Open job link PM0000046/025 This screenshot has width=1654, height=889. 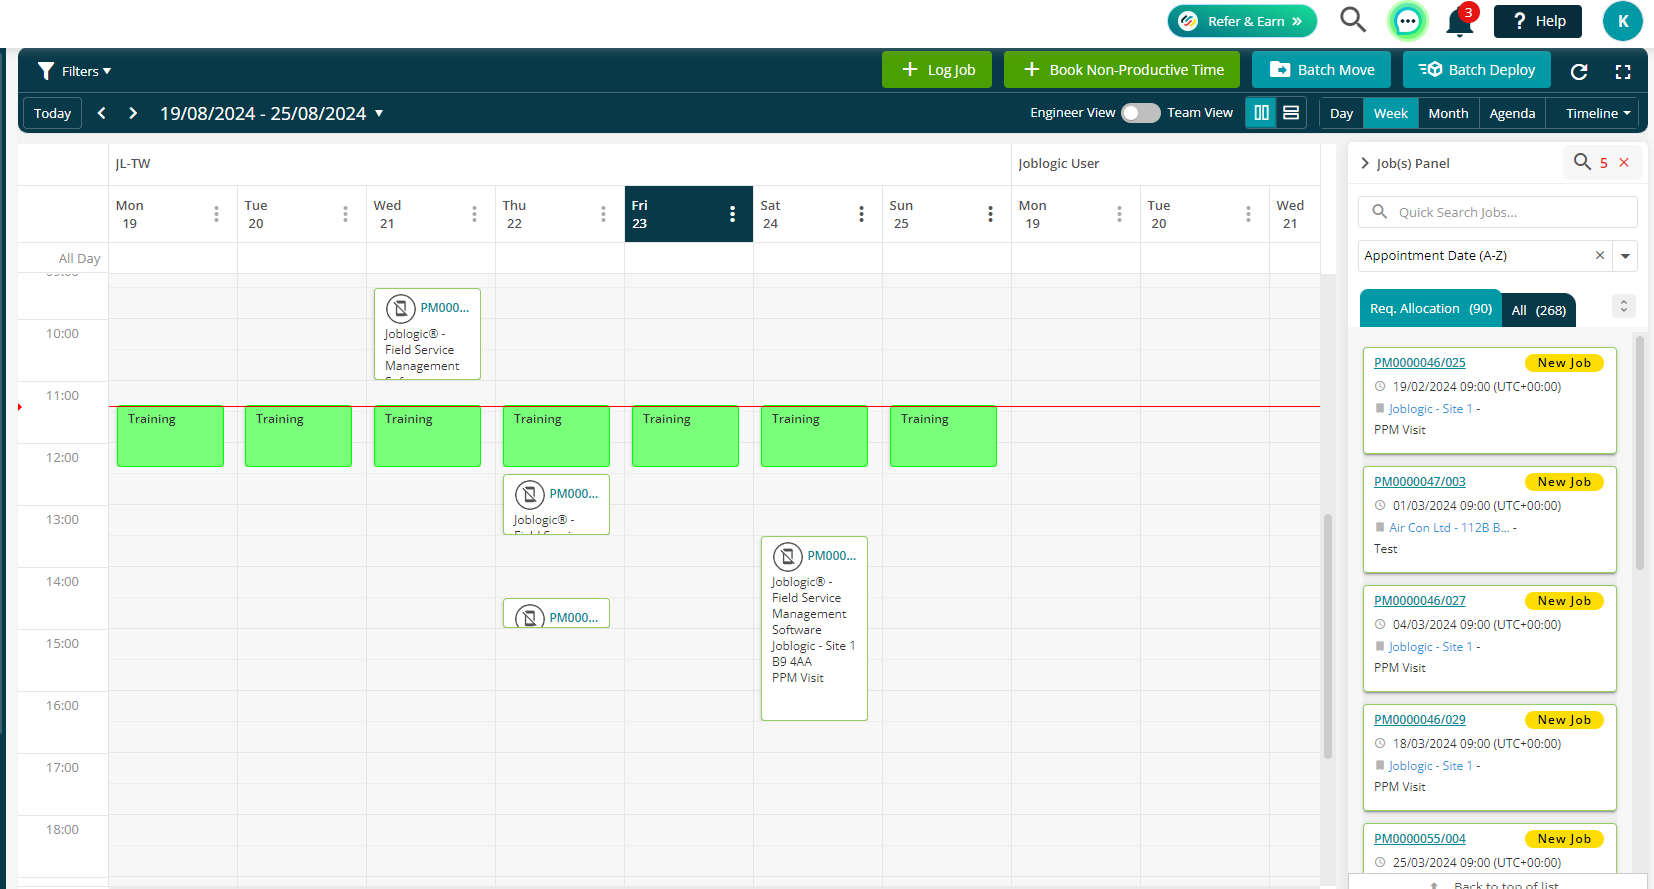[1419, 363]
